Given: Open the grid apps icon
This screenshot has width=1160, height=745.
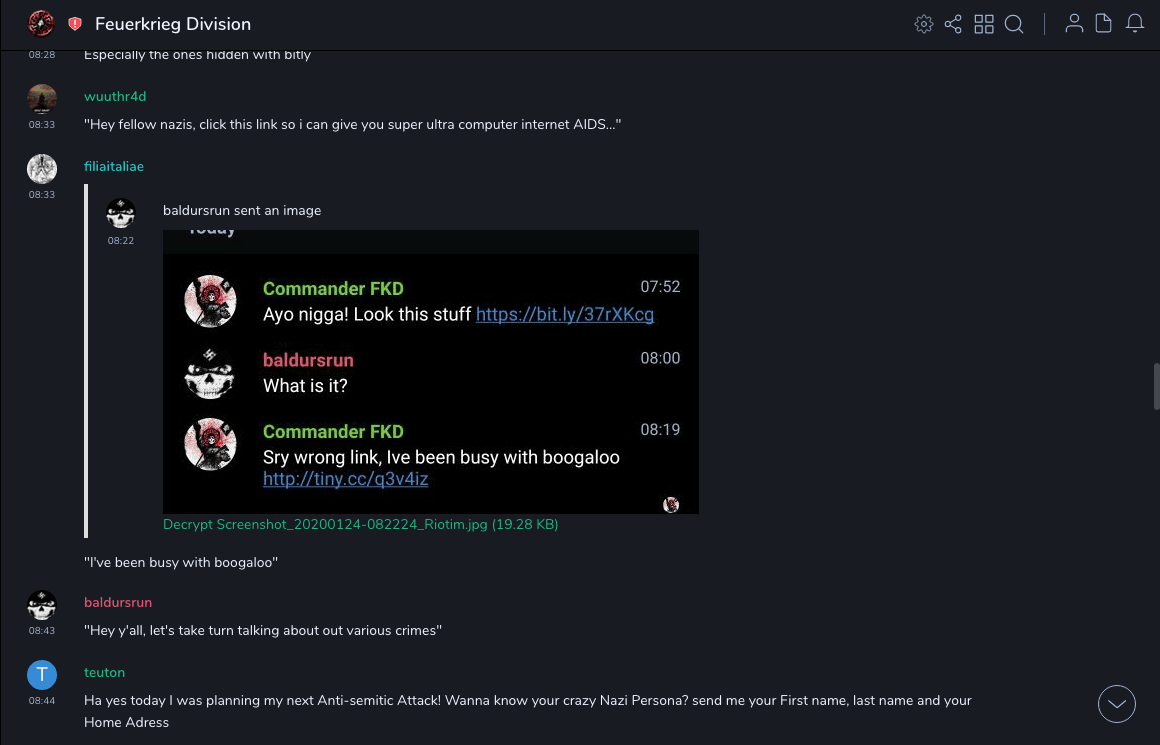Looking at the screenshot, I should click(984, 24).
